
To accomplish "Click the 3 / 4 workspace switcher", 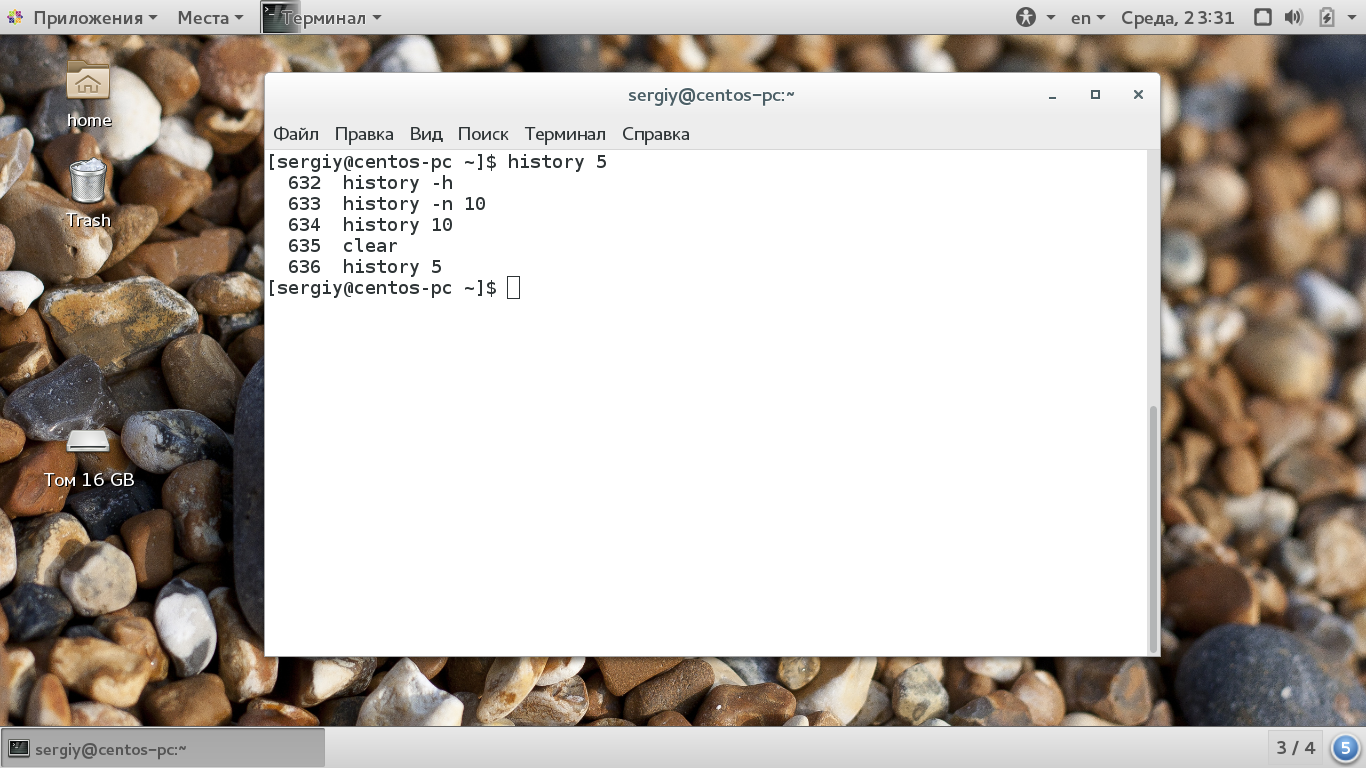I will click(x=1296, y=747).
